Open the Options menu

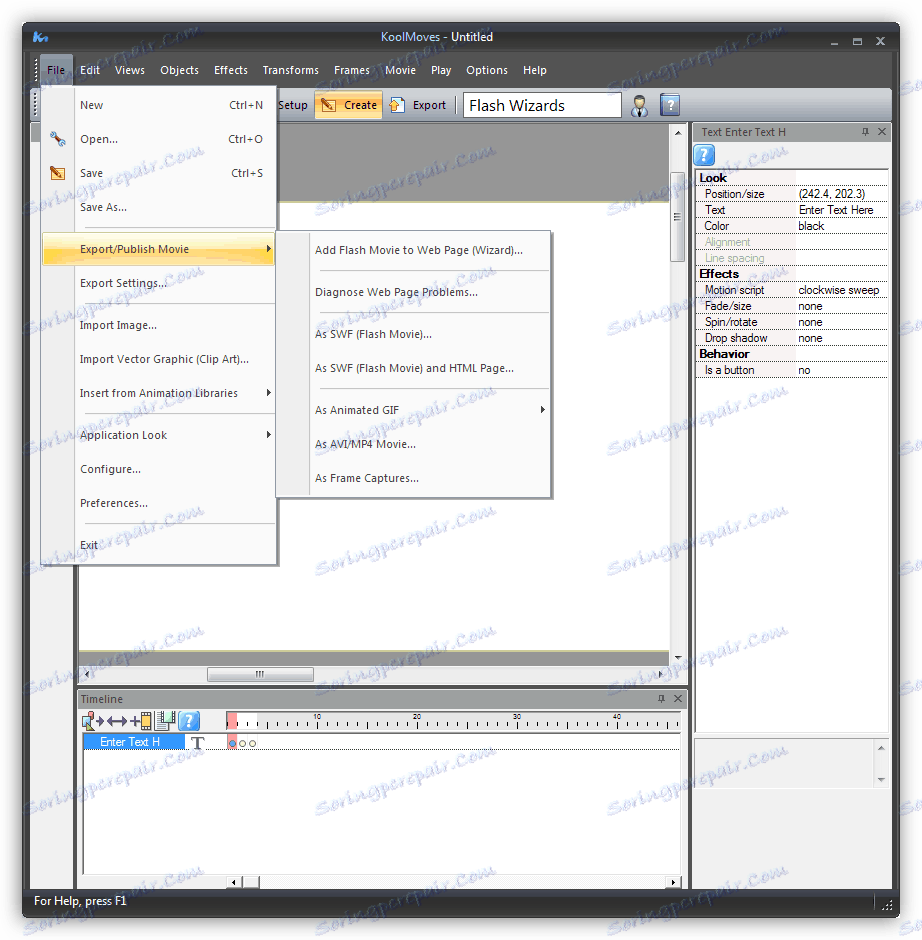(x=487, y=70)
